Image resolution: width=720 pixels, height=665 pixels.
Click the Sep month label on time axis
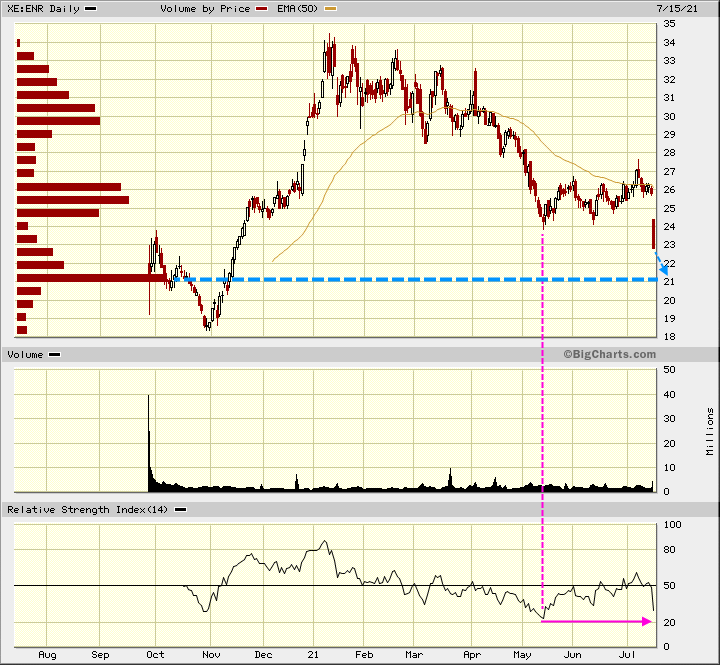(x=100, y=655)
